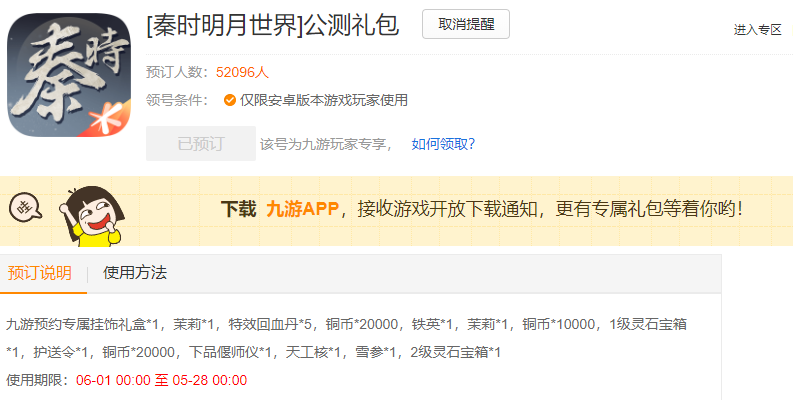The height and width of the screenshot is (400, 793).
Task: Click the reservation count 52096人
Action: 242,72
